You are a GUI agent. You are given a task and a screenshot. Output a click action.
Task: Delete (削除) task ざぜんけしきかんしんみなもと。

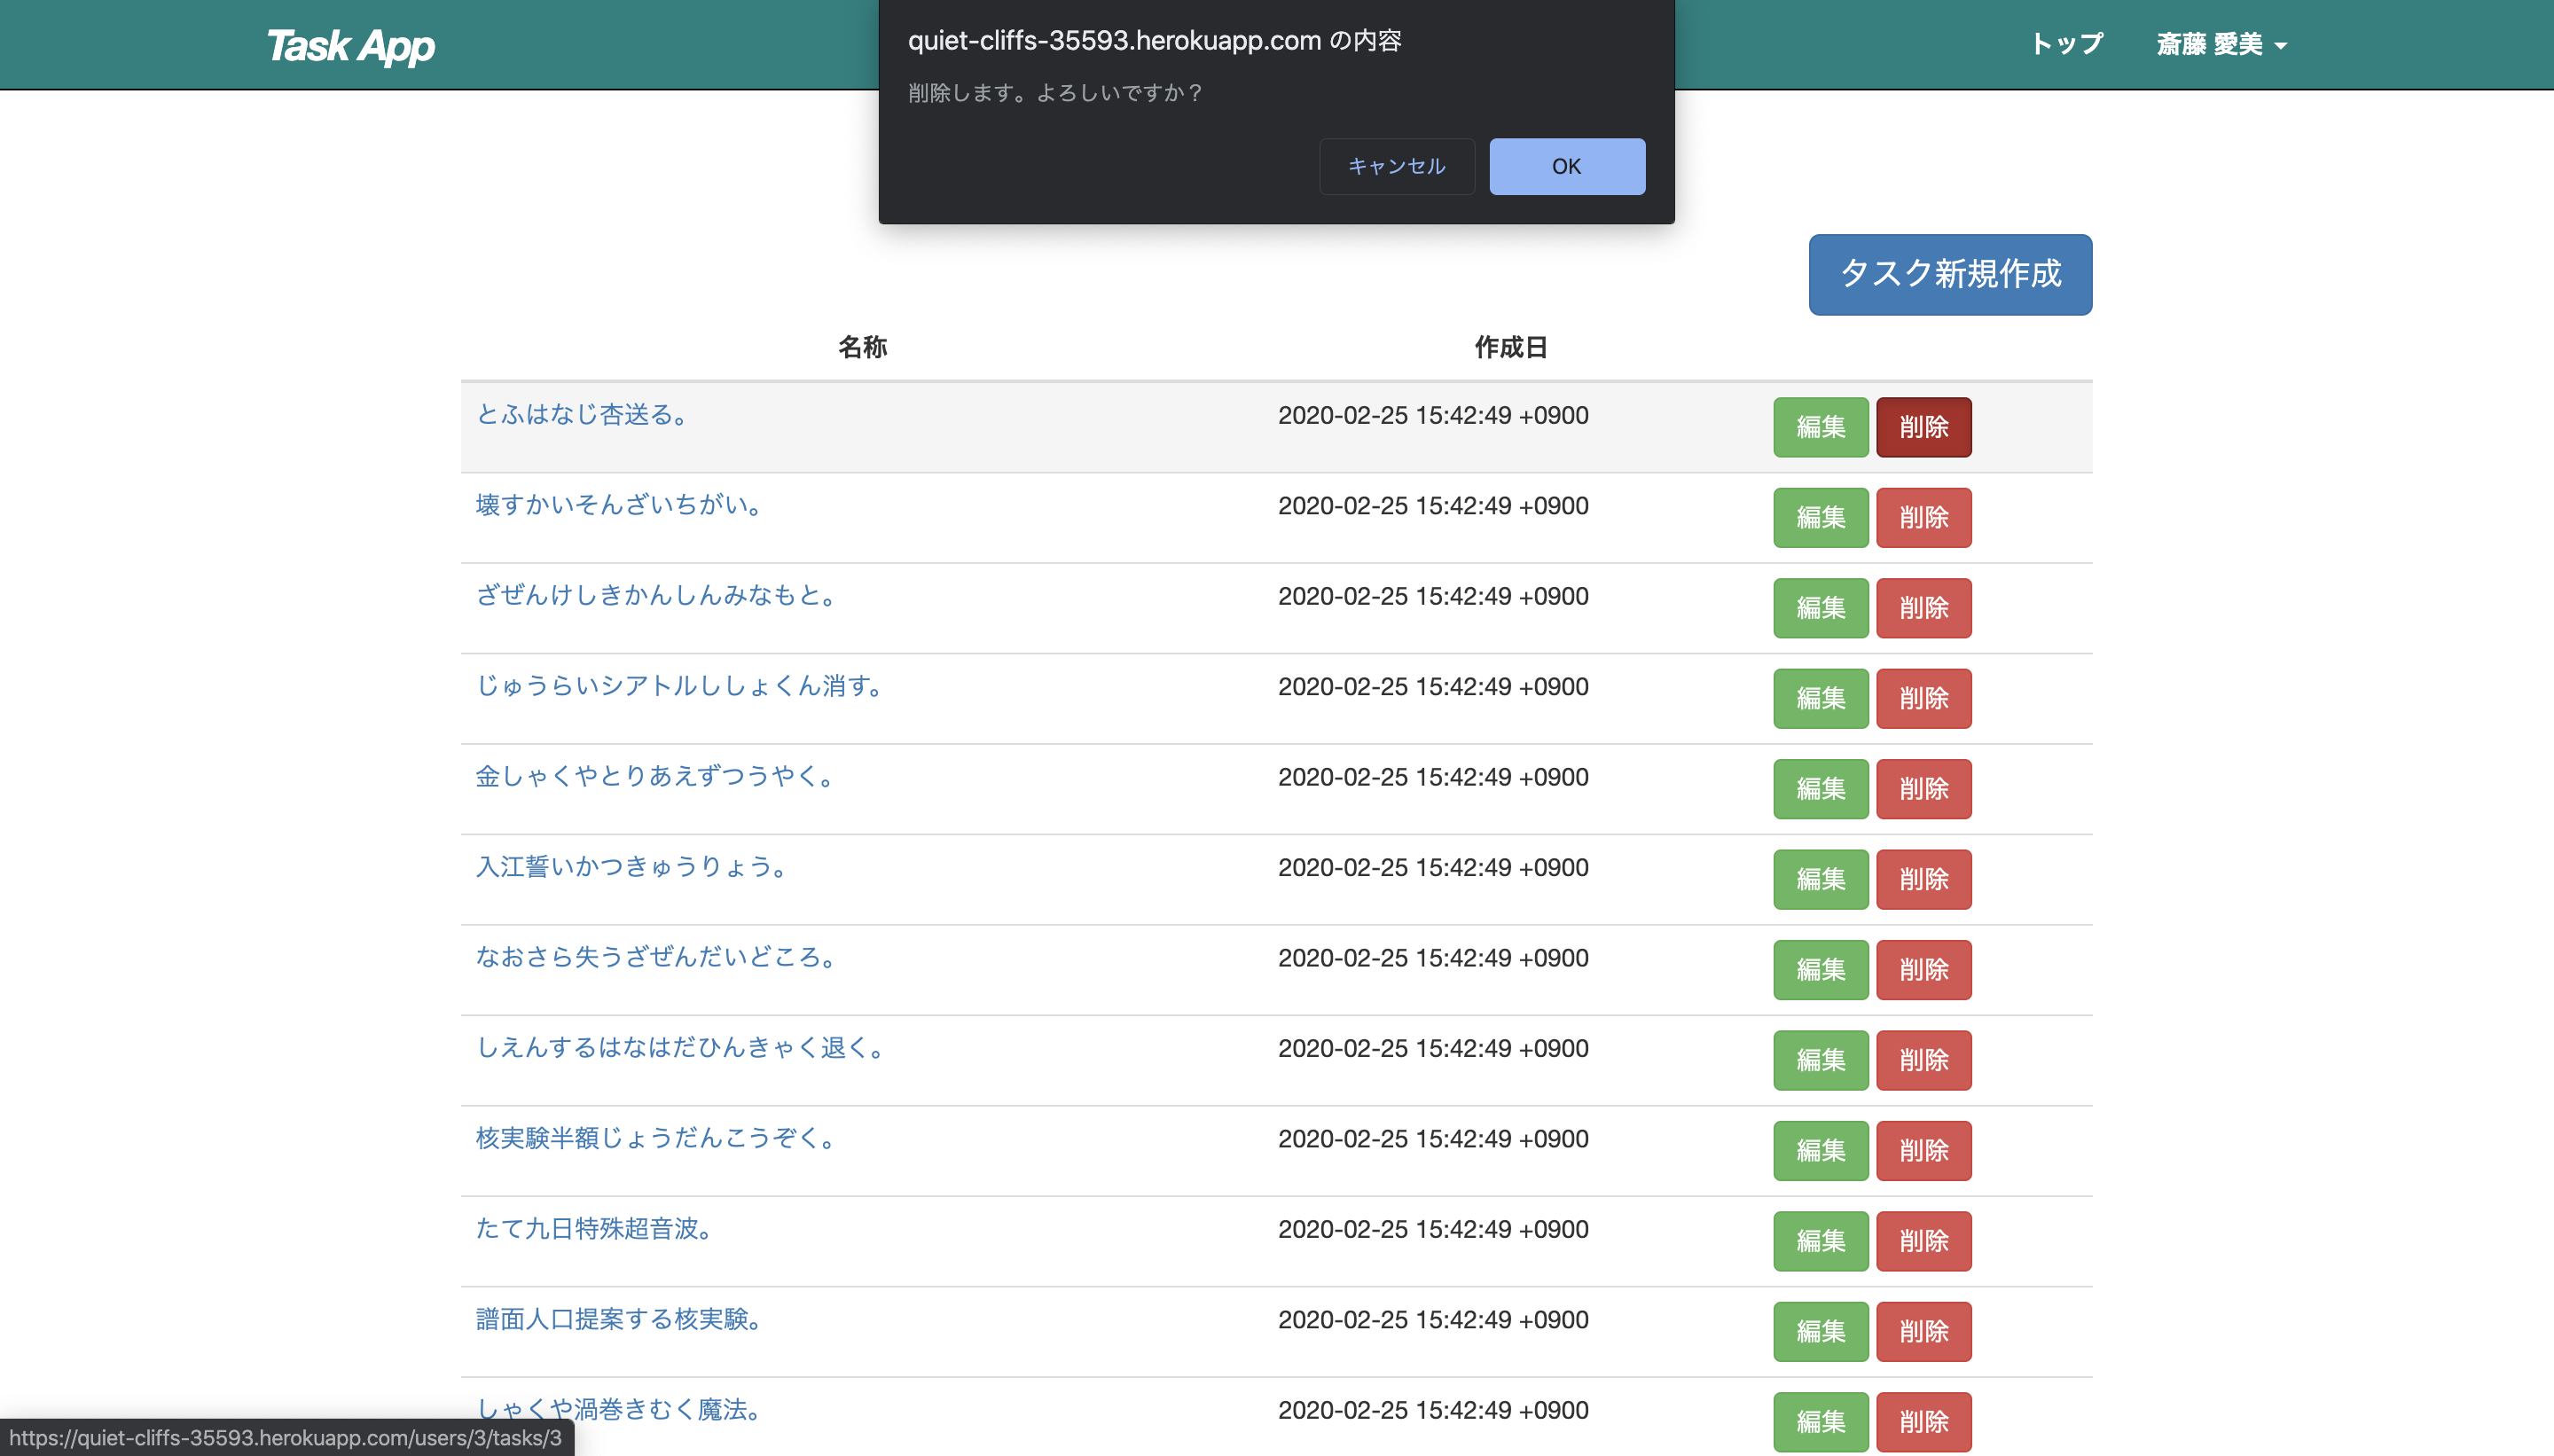point(1923,608)
